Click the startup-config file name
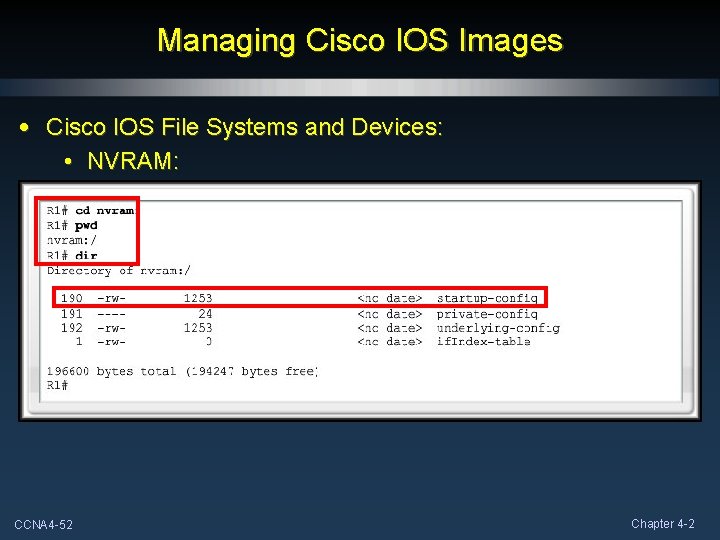The height and width of the screenshot is (540, 720). pos(487,298)
